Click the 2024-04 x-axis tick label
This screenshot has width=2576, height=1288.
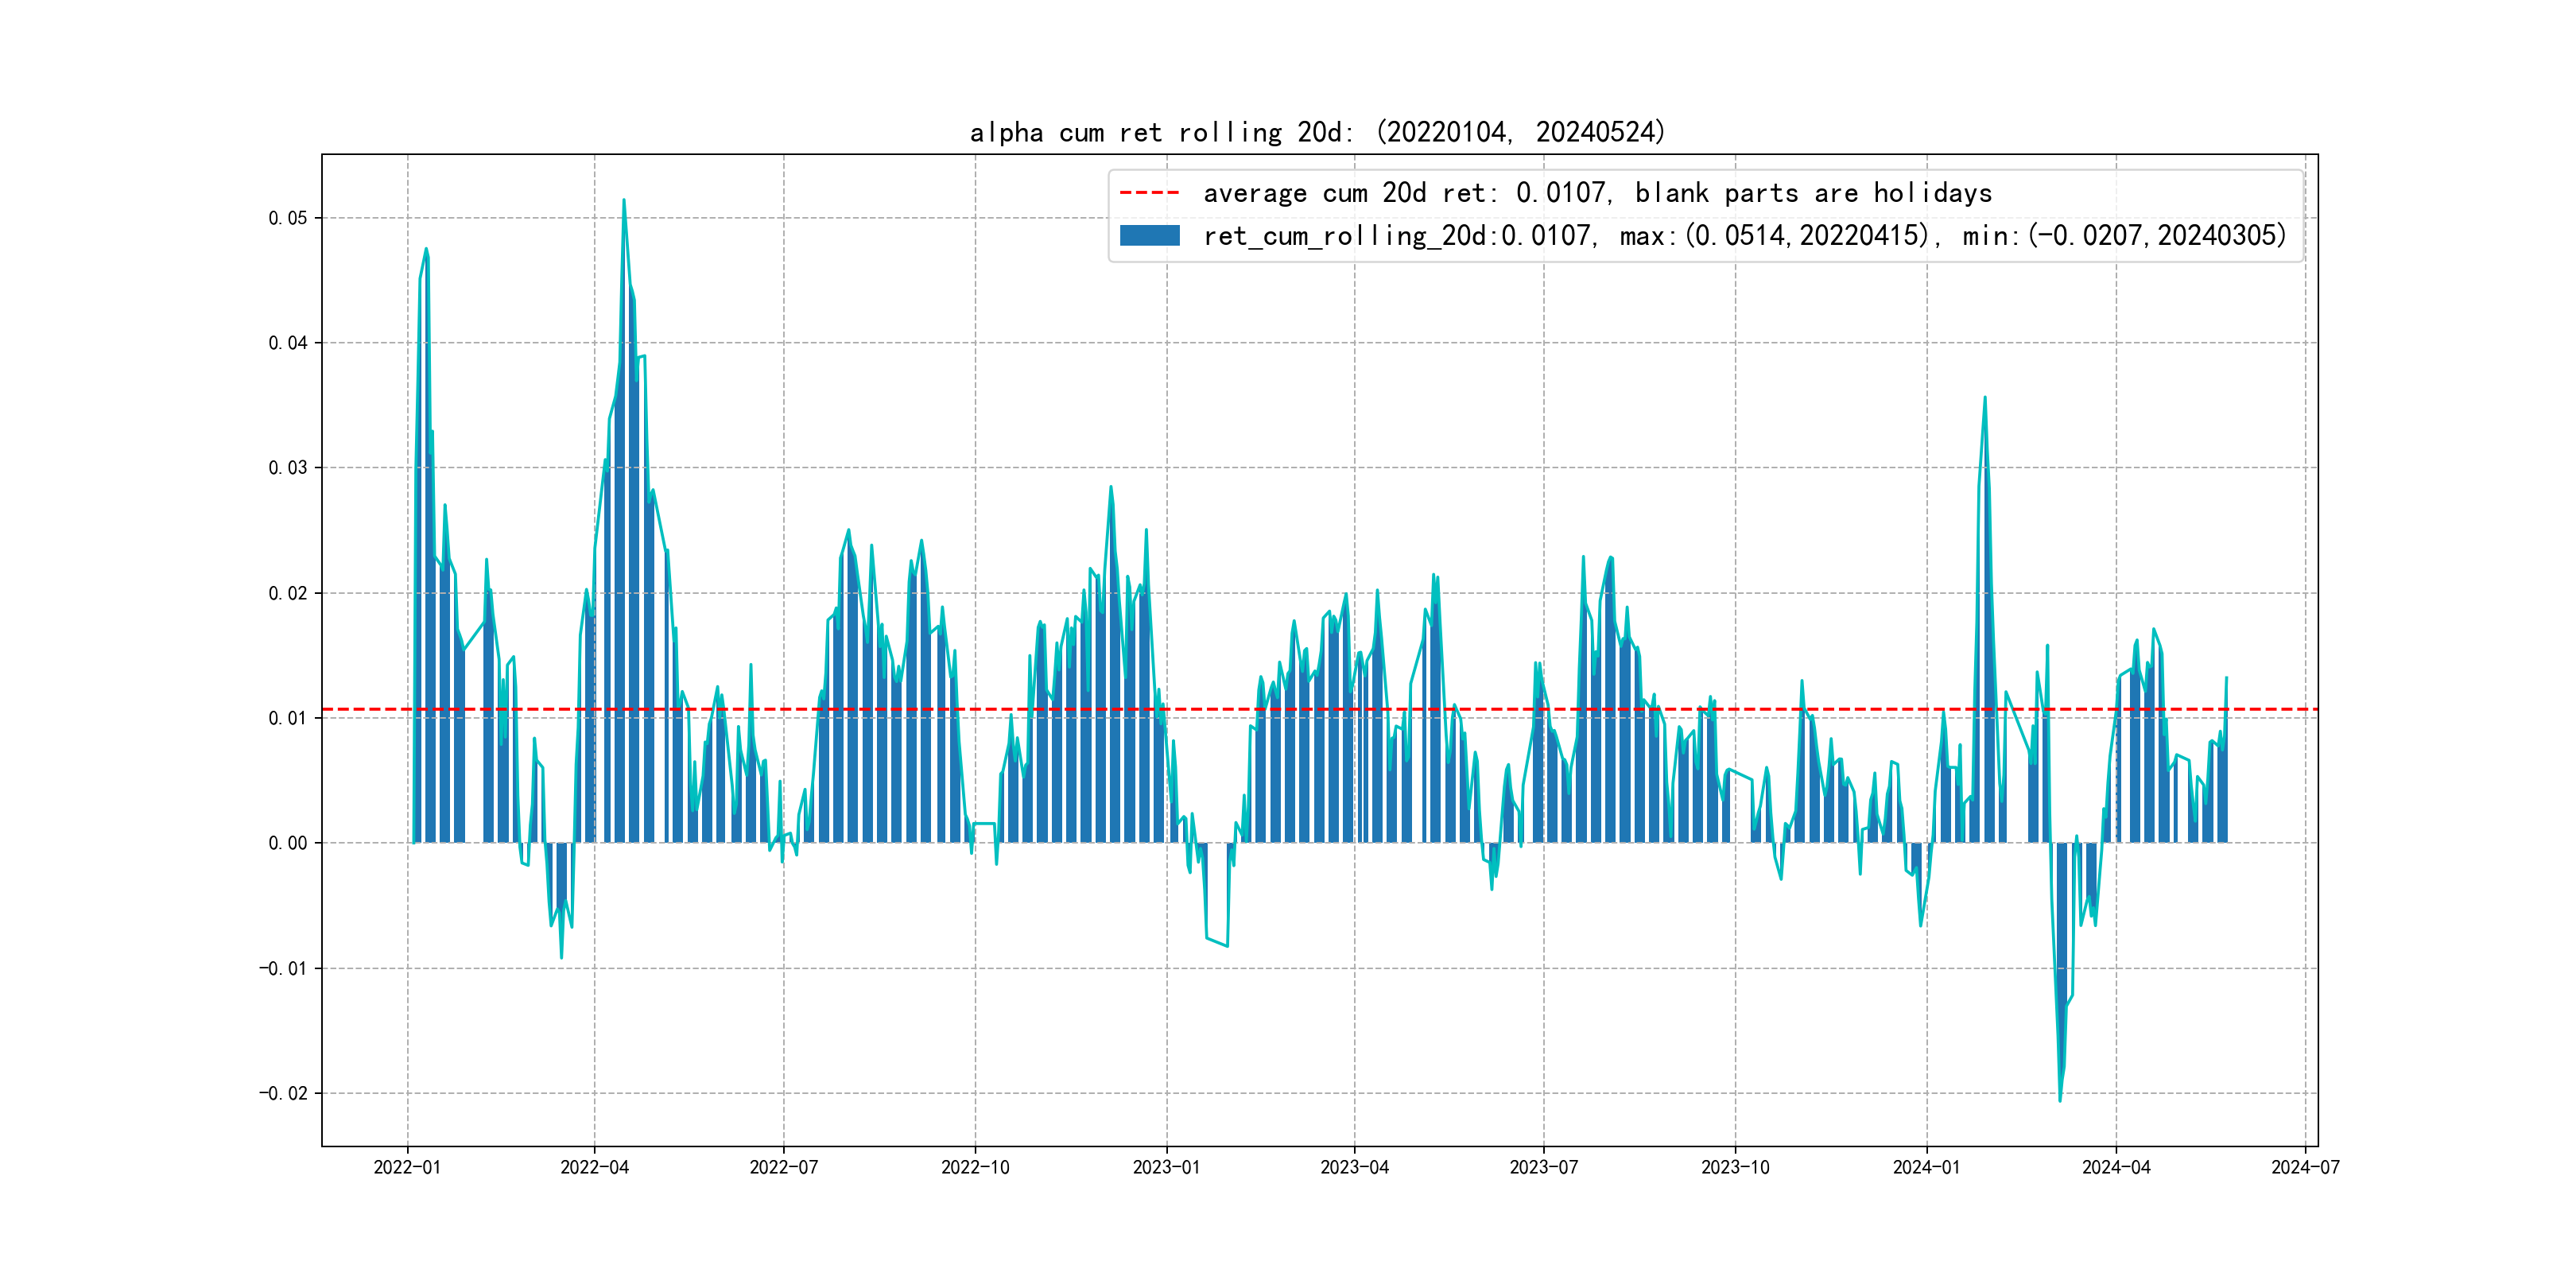pyautogui.click(x=2116, y=1167)
